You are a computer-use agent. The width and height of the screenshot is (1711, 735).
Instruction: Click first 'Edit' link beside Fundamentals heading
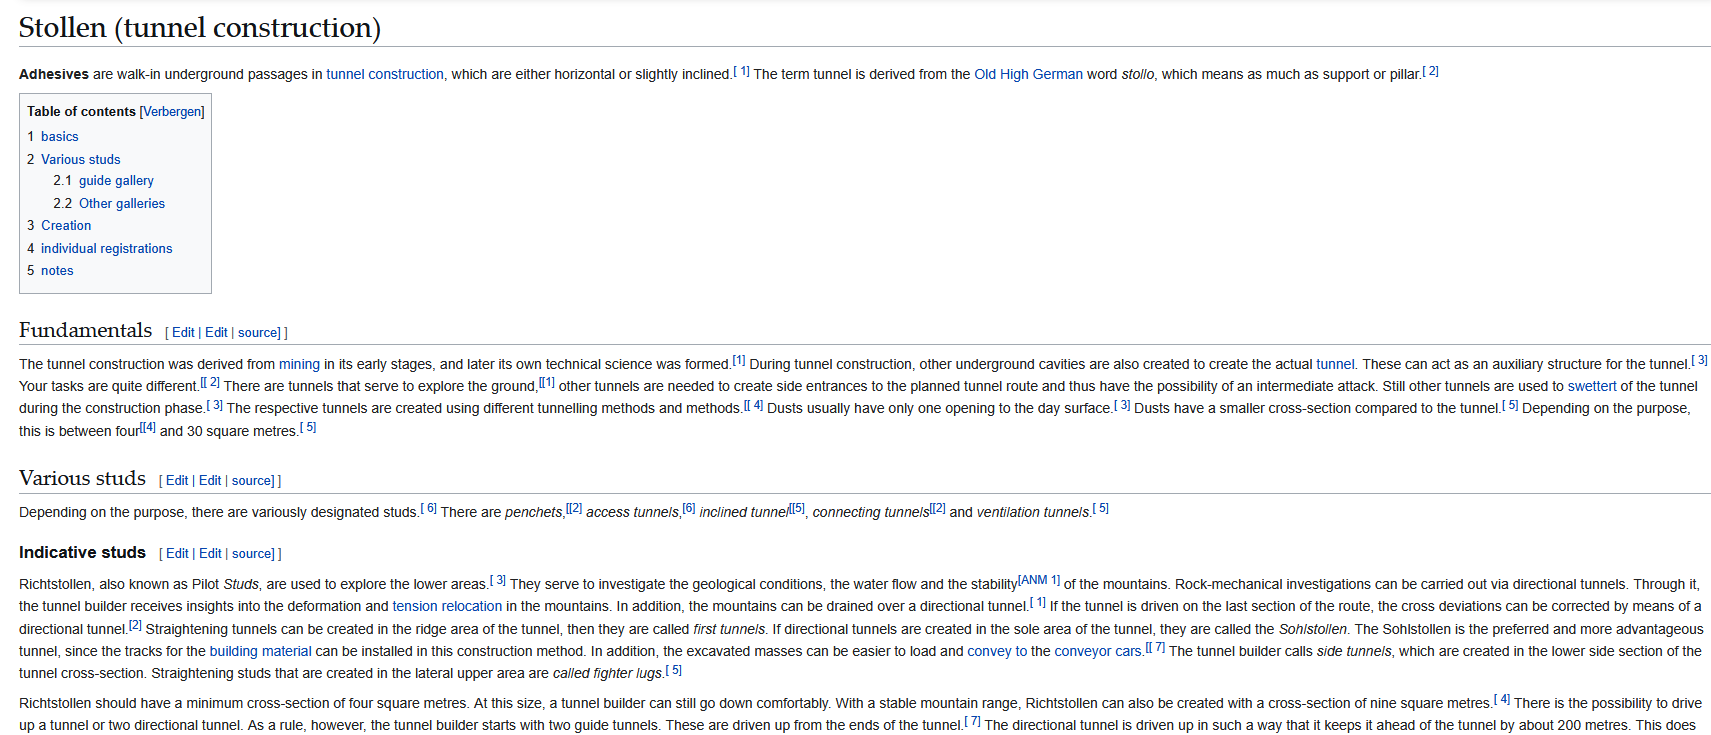(x=183, y=333)
